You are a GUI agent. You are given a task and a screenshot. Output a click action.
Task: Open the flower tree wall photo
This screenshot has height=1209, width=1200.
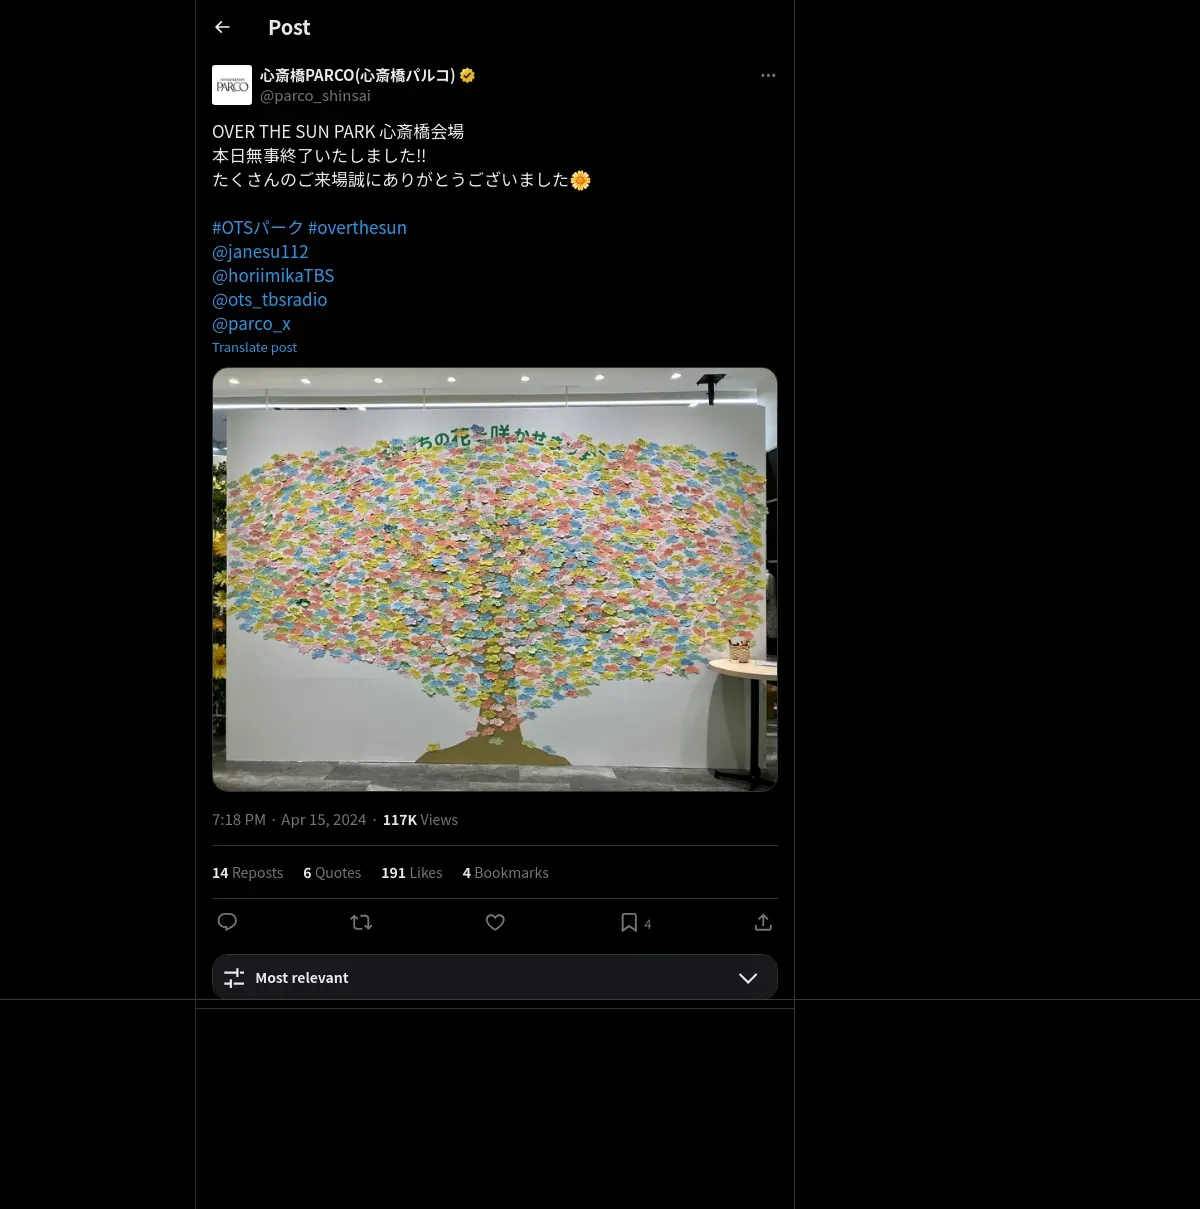click(x=495, y=579)
